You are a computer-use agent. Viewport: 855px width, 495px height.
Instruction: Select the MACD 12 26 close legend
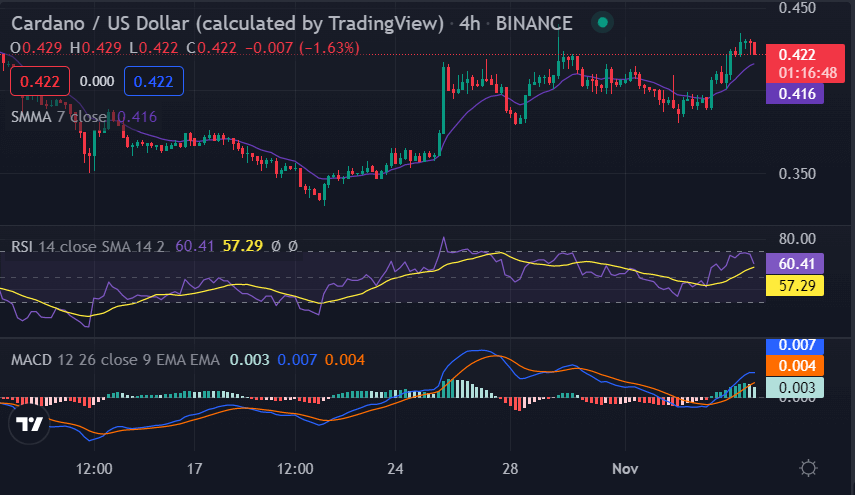pyautogui.click(x=115, y=360)
